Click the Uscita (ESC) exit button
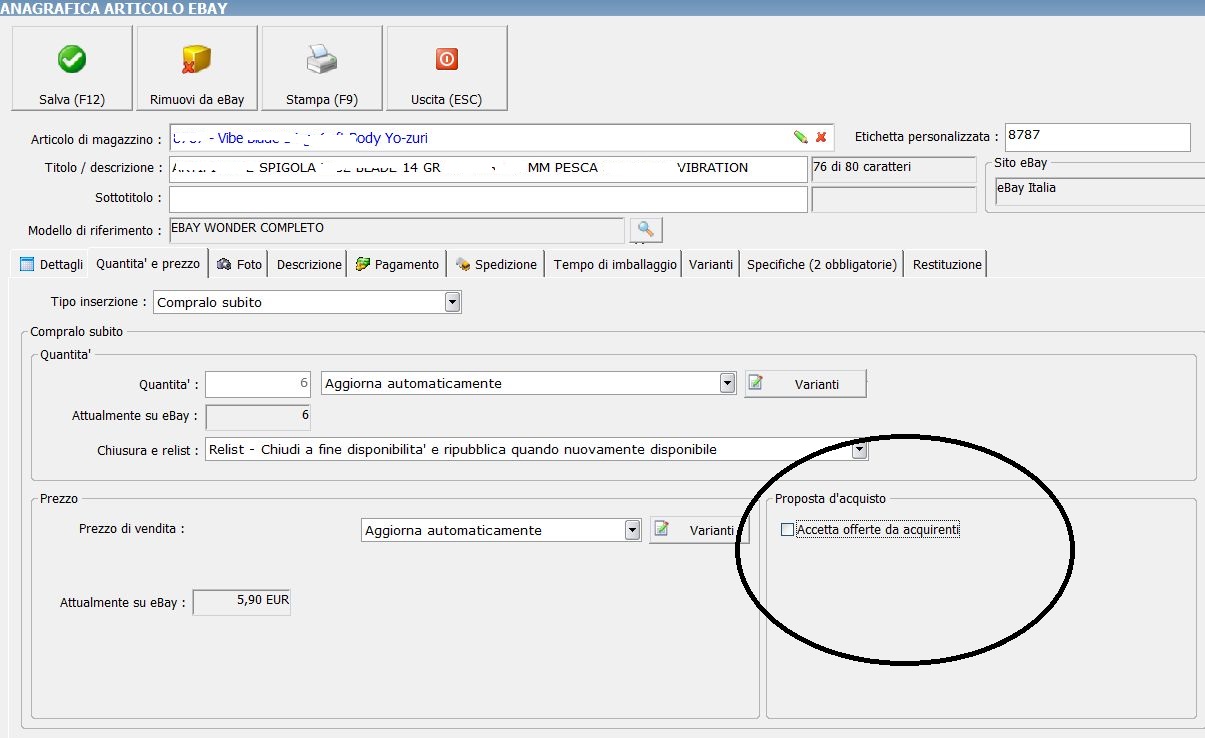The width and height of the screenshot is (1205, 738). (x=447, y=68)
